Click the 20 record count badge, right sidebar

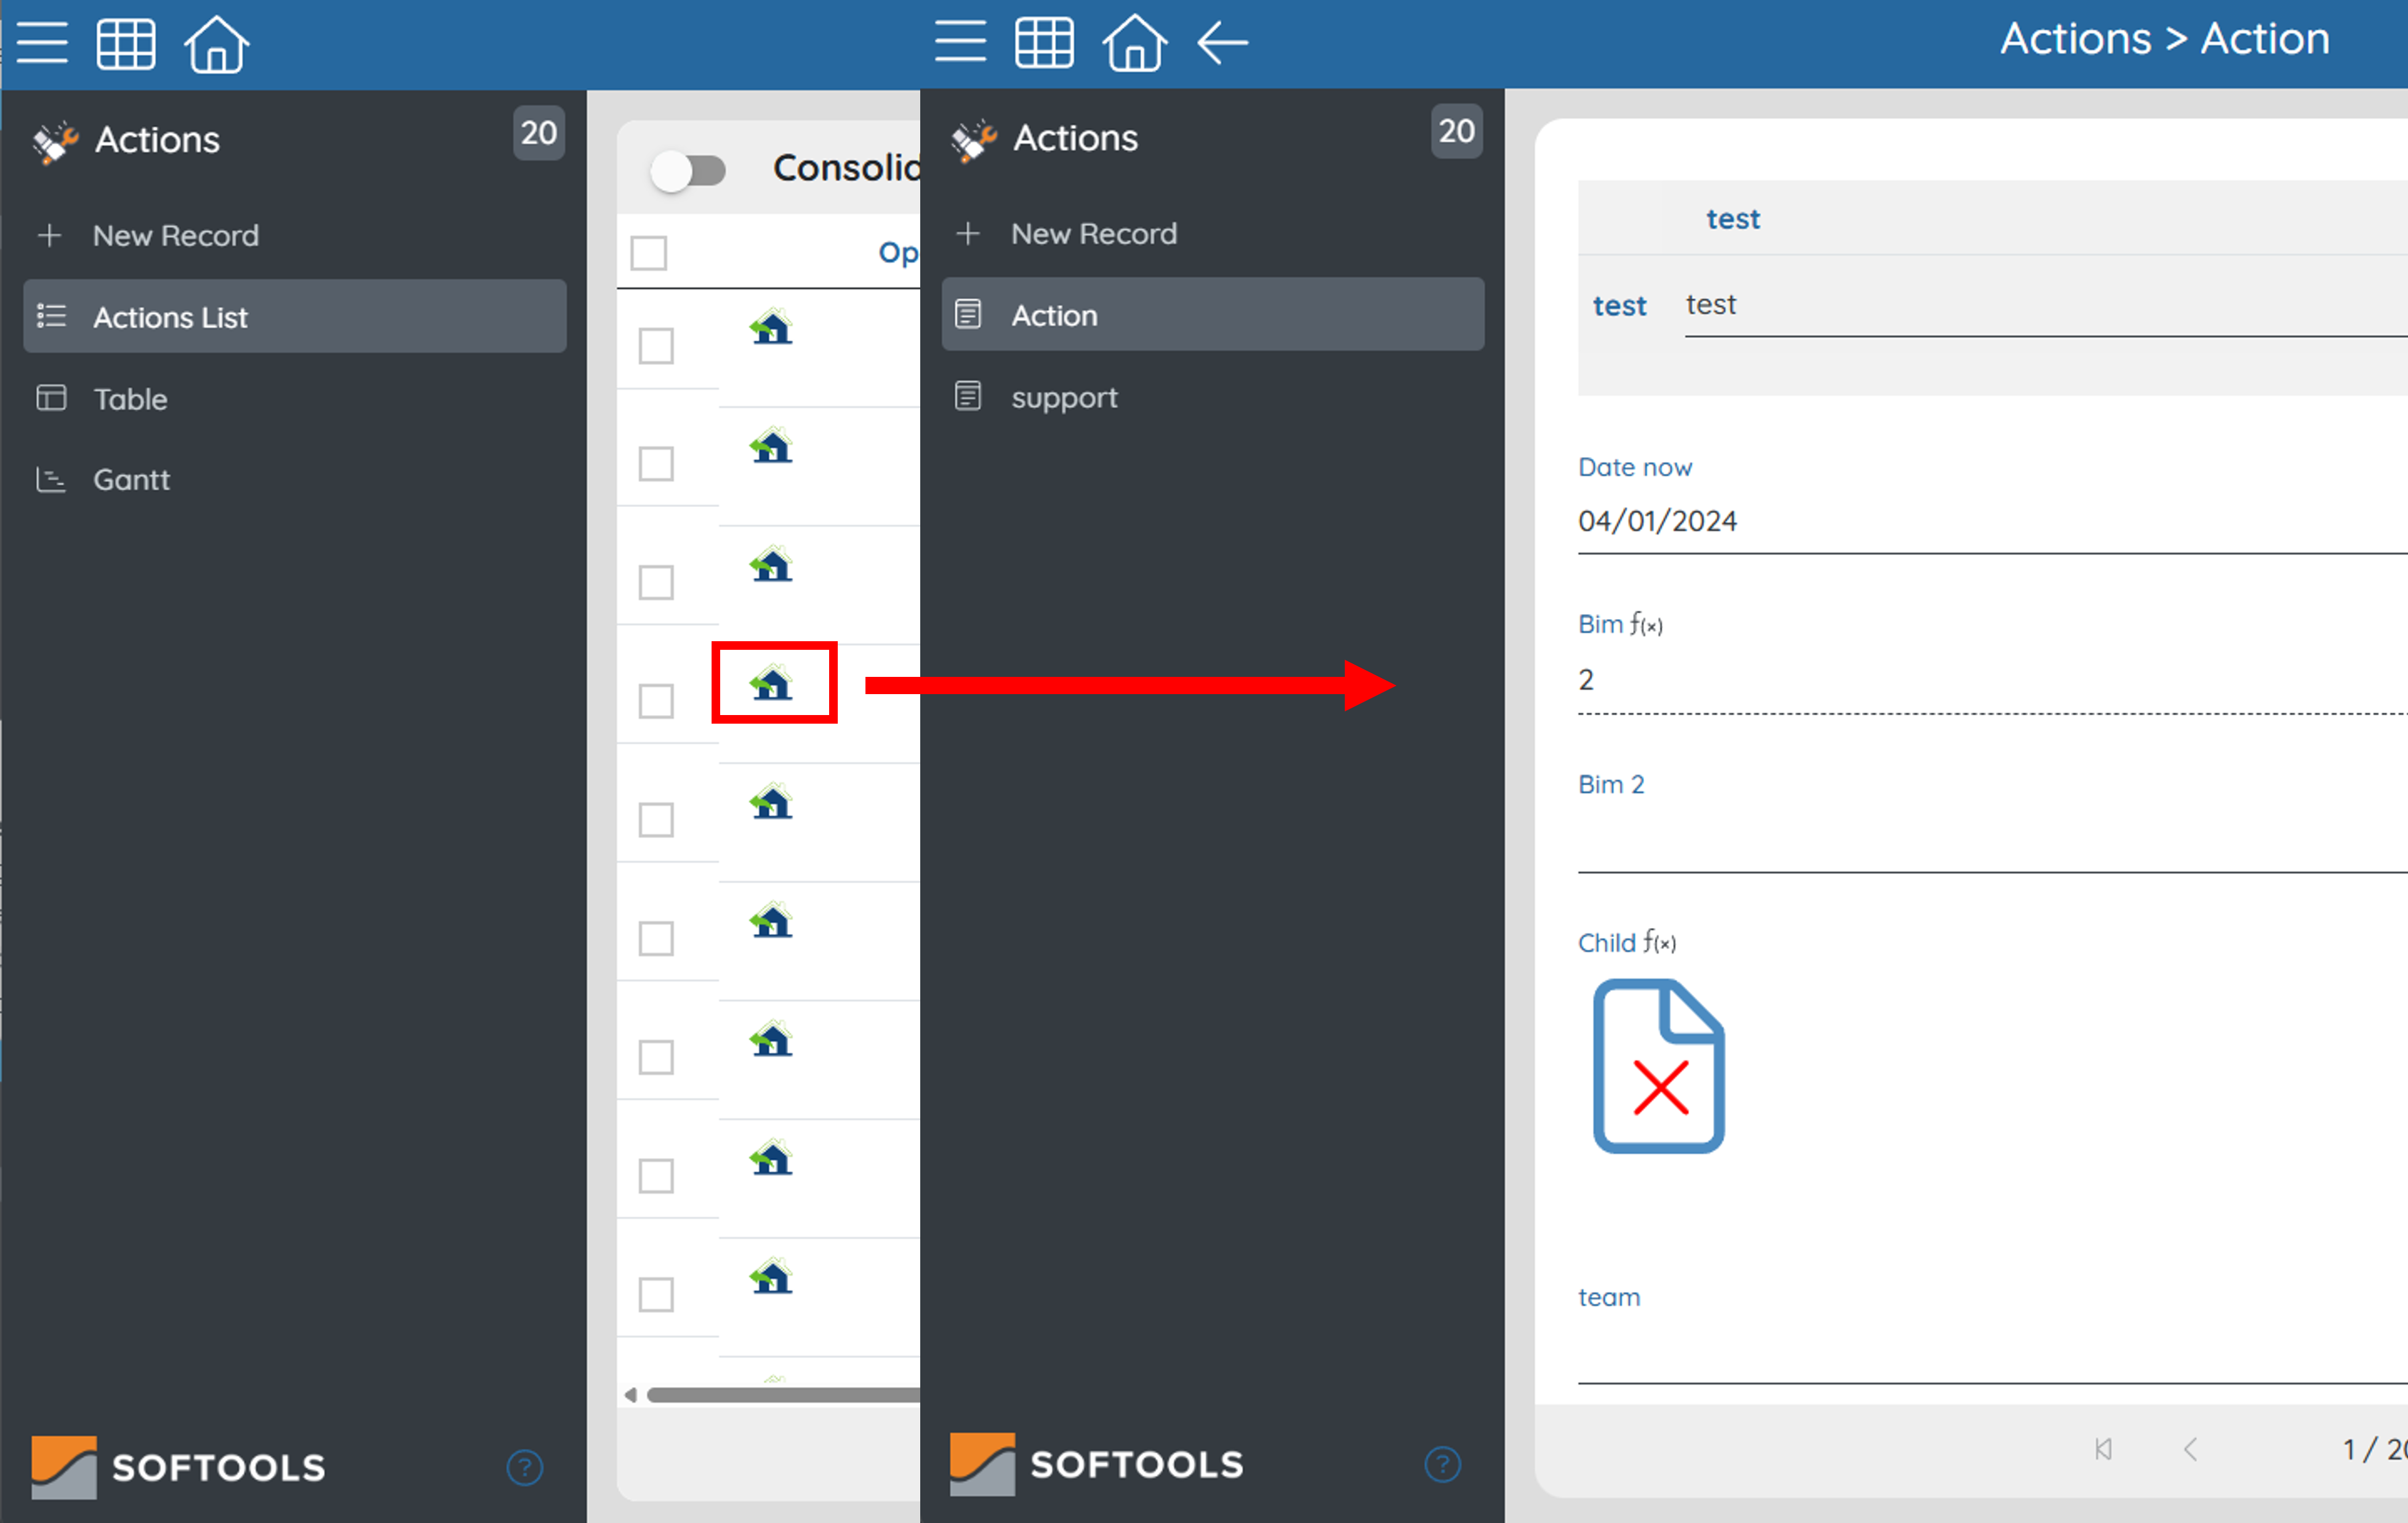[x=1457, y=131]
